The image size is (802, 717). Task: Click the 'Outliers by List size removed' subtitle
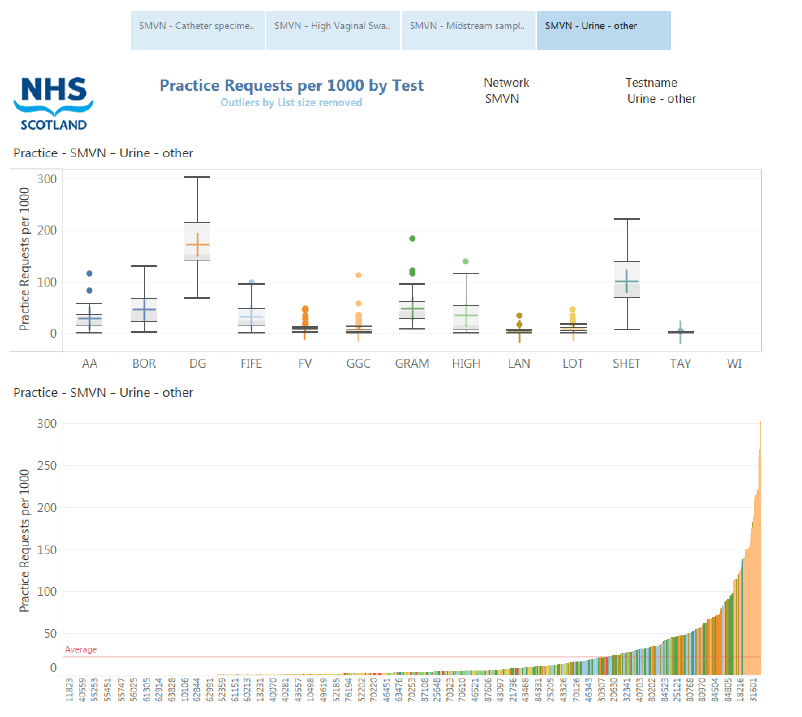(291, 102)
